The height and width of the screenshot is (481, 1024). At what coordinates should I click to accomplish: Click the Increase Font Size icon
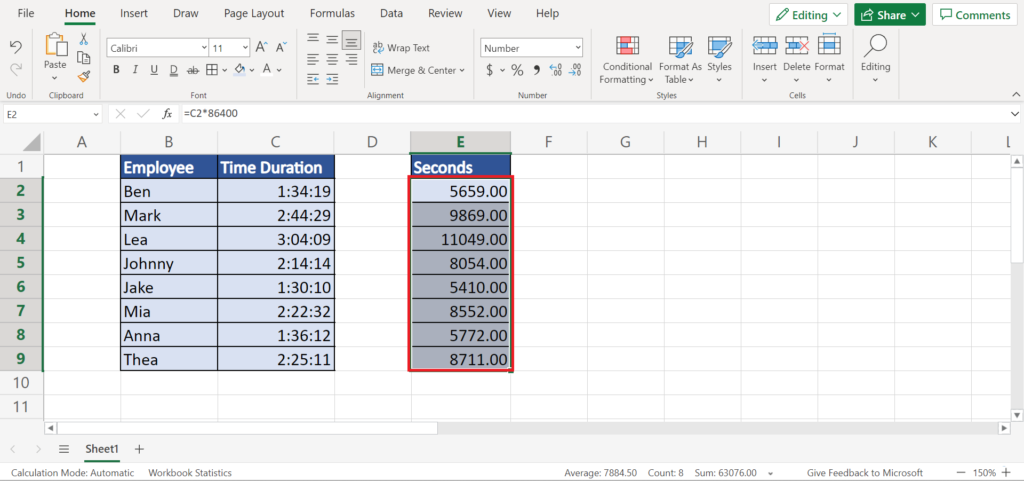[261, 47]
